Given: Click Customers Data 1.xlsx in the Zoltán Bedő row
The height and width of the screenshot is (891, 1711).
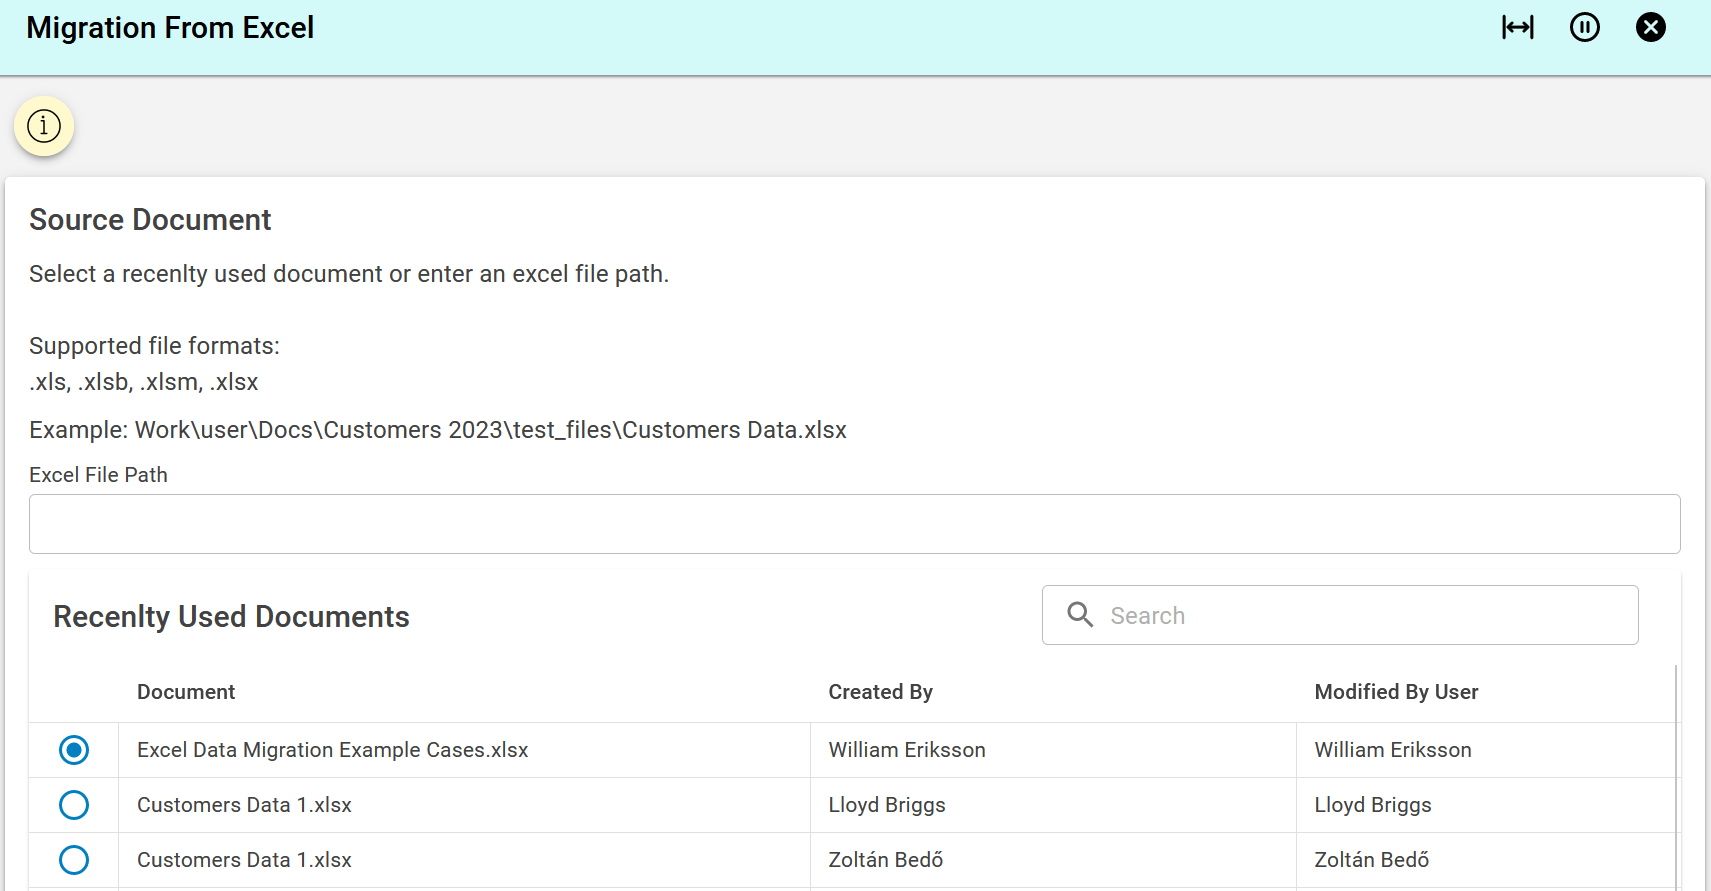Looking at the screenshot, I should (x=244, y=860).
